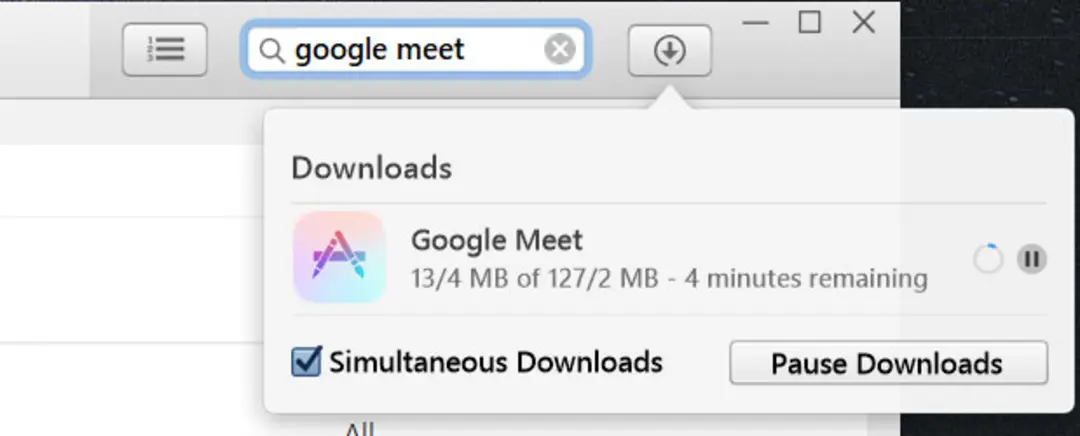Click the Simultaneous Downloads label text
The height and width of the screenshot is (436, 1080).
pyautogui.click(x=496, y=362)
